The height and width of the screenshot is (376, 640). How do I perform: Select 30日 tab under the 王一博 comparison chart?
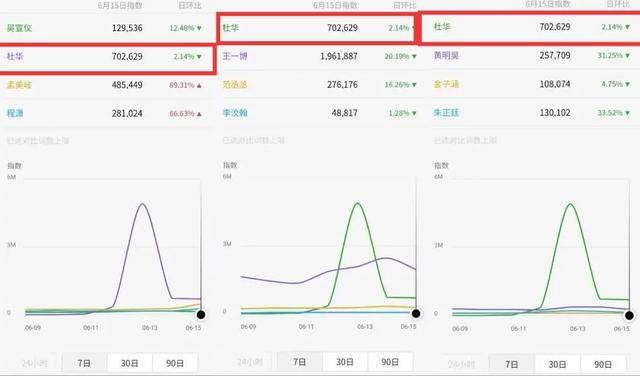click(x=345, y=362)
